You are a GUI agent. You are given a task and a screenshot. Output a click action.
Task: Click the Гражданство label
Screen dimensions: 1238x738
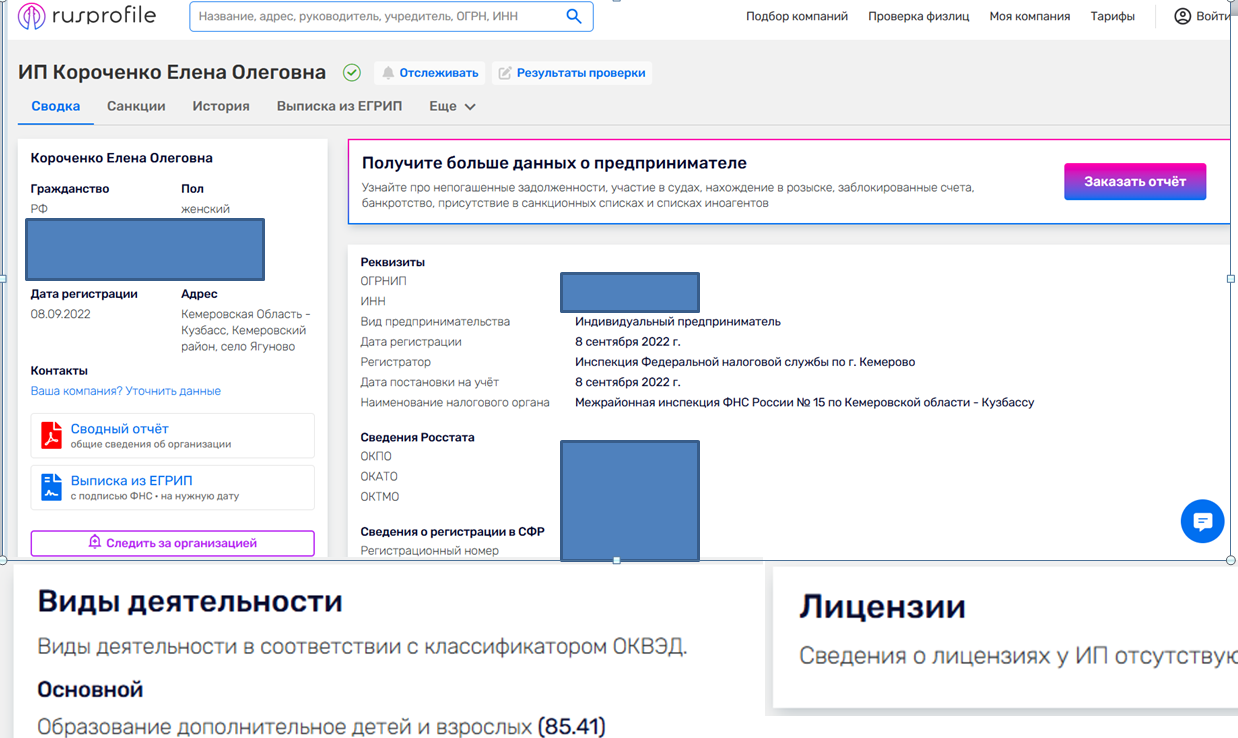70,189
